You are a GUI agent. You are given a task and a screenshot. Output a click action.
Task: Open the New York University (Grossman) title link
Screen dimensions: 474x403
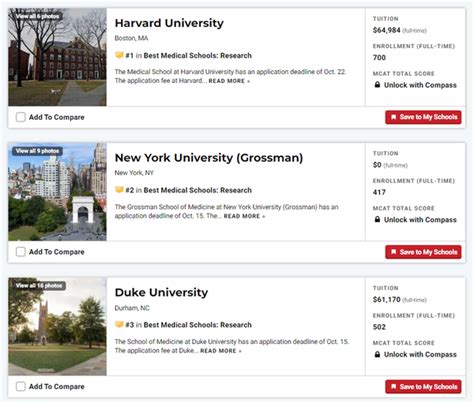pos(209,158)
